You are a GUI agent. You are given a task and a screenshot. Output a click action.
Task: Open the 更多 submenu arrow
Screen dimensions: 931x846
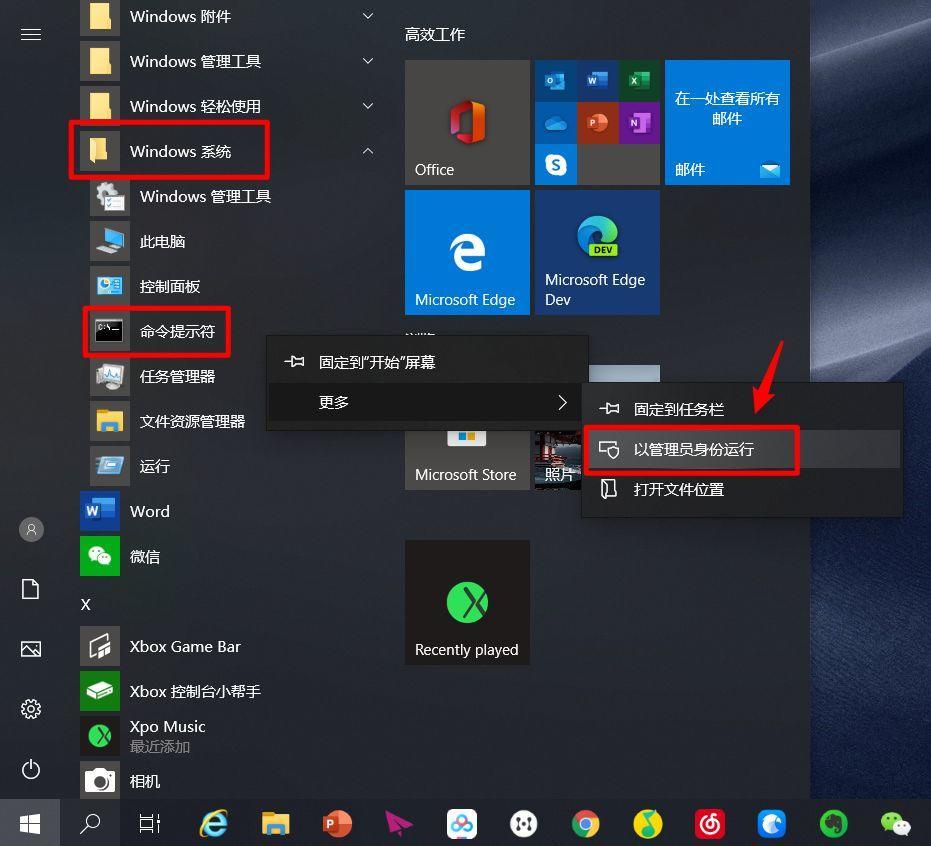point(562,403)
